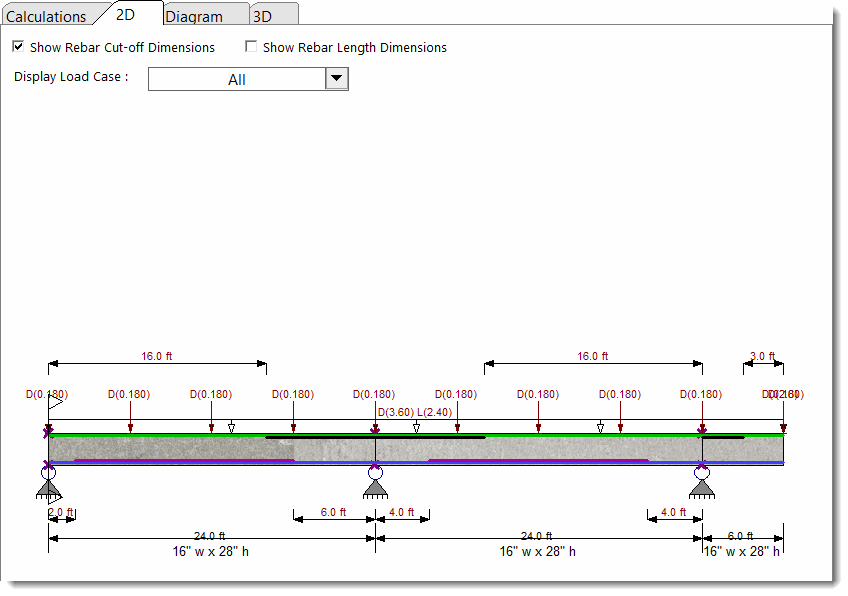Select the 2.0 ft dimension near left support
This screenshot has width=848, height=596.
click(62, 513)
